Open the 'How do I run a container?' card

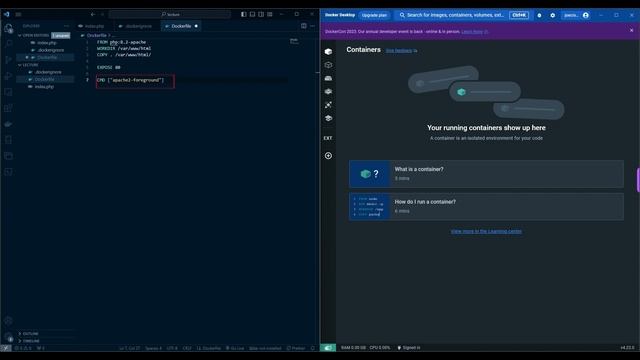(486, 207)
